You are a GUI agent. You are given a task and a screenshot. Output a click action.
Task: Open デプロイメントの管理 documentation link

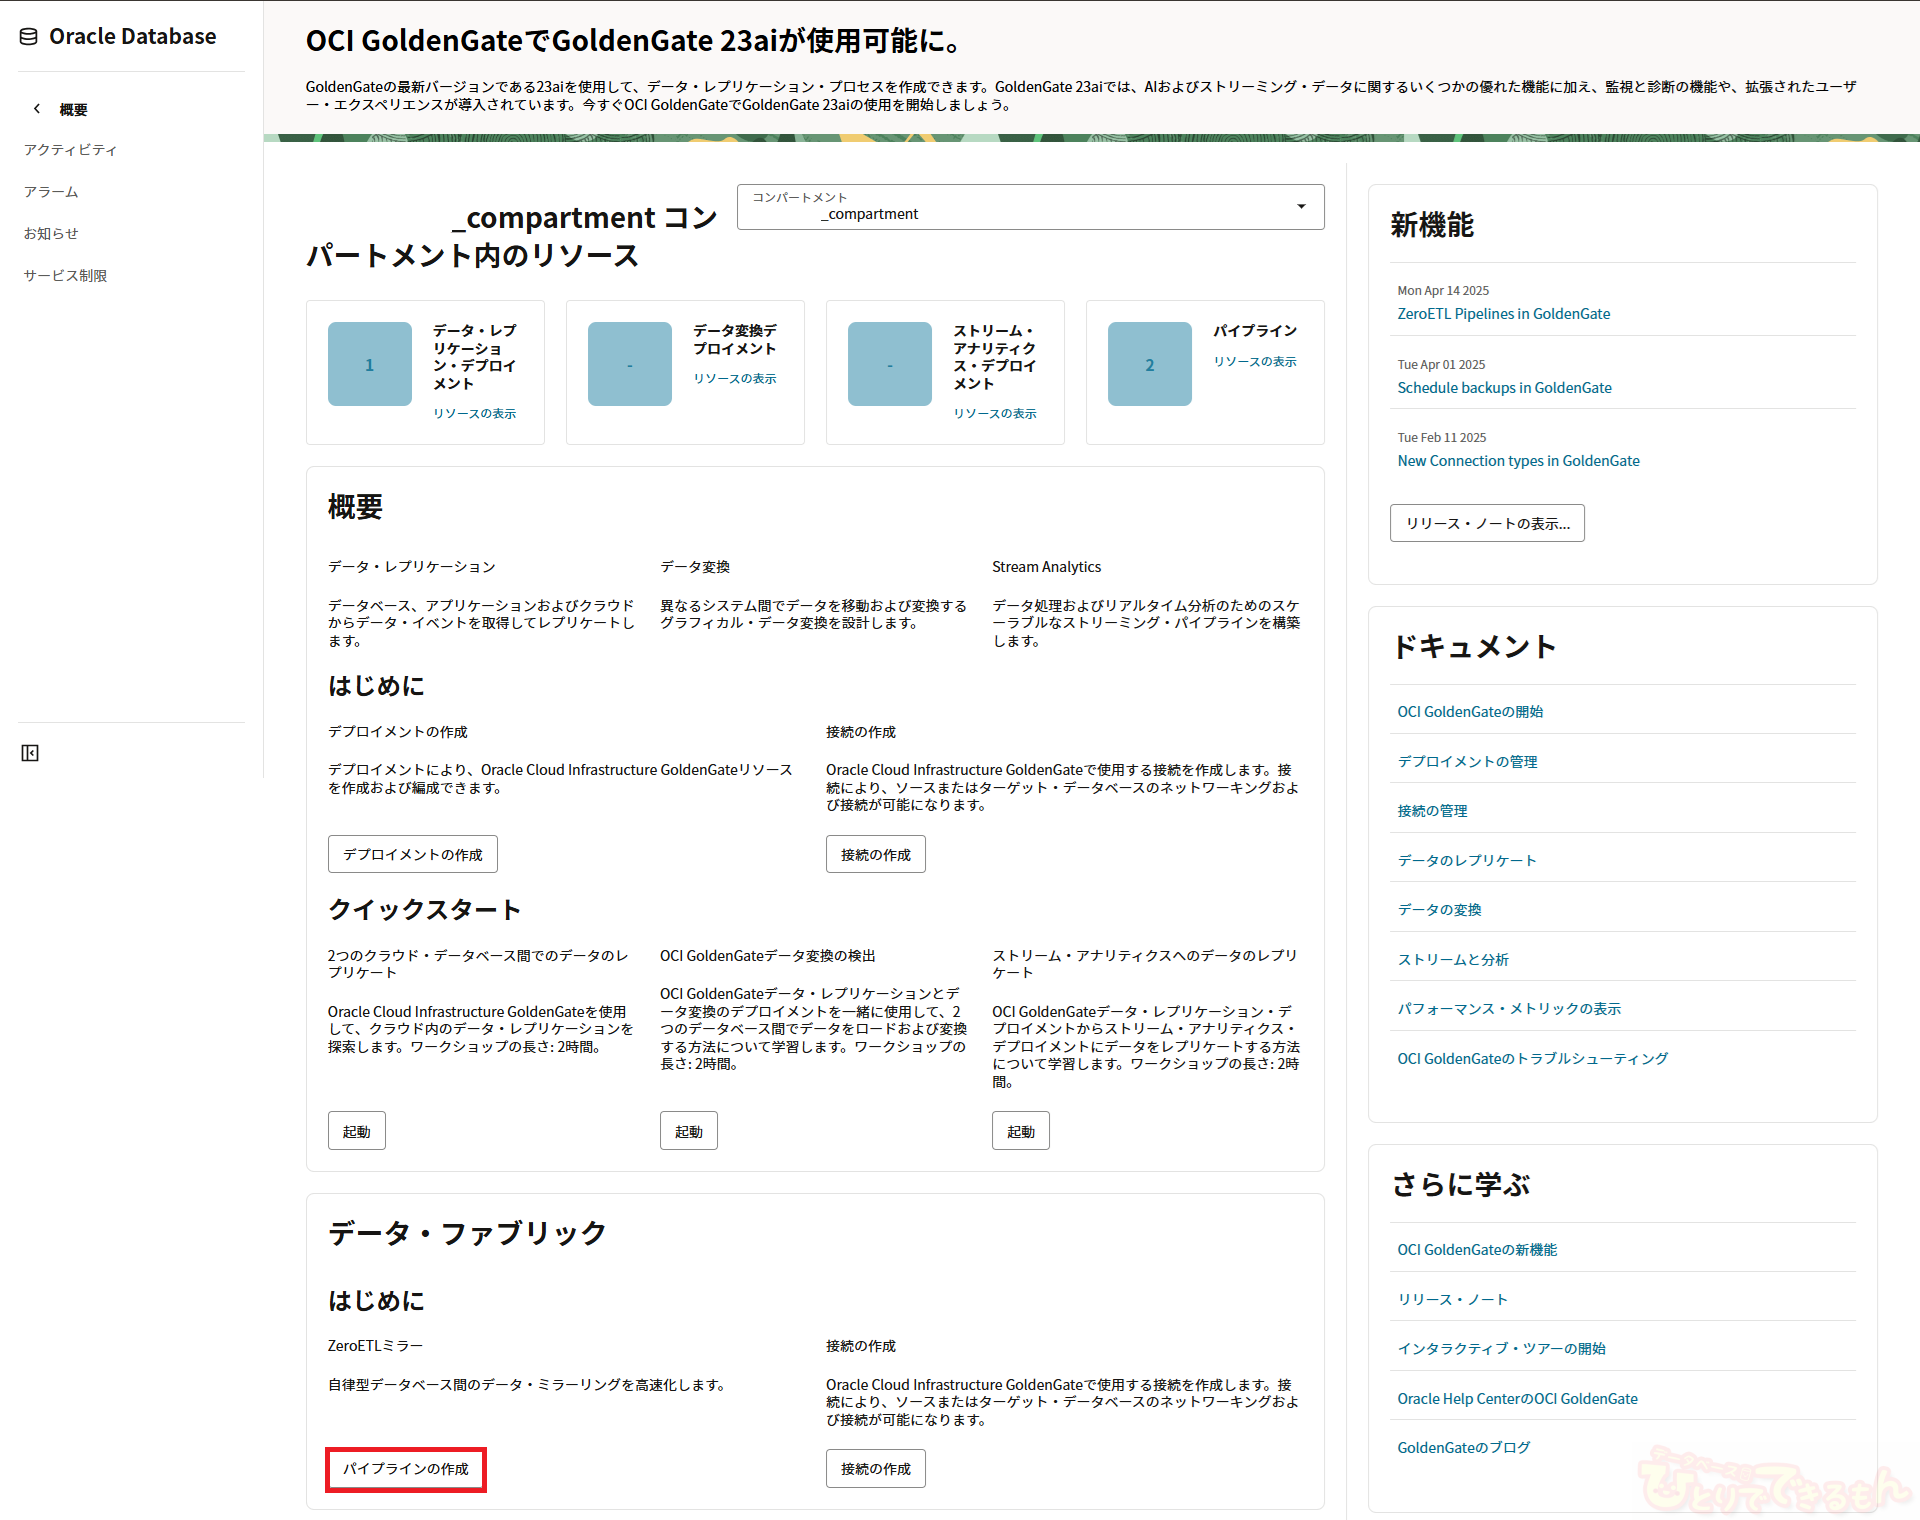1467,762
